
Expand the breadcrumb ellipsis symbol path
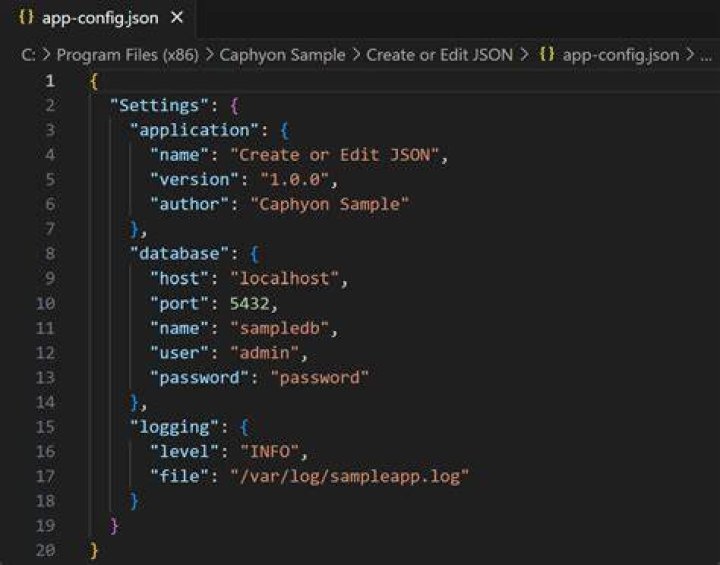(x=706, y=56)
